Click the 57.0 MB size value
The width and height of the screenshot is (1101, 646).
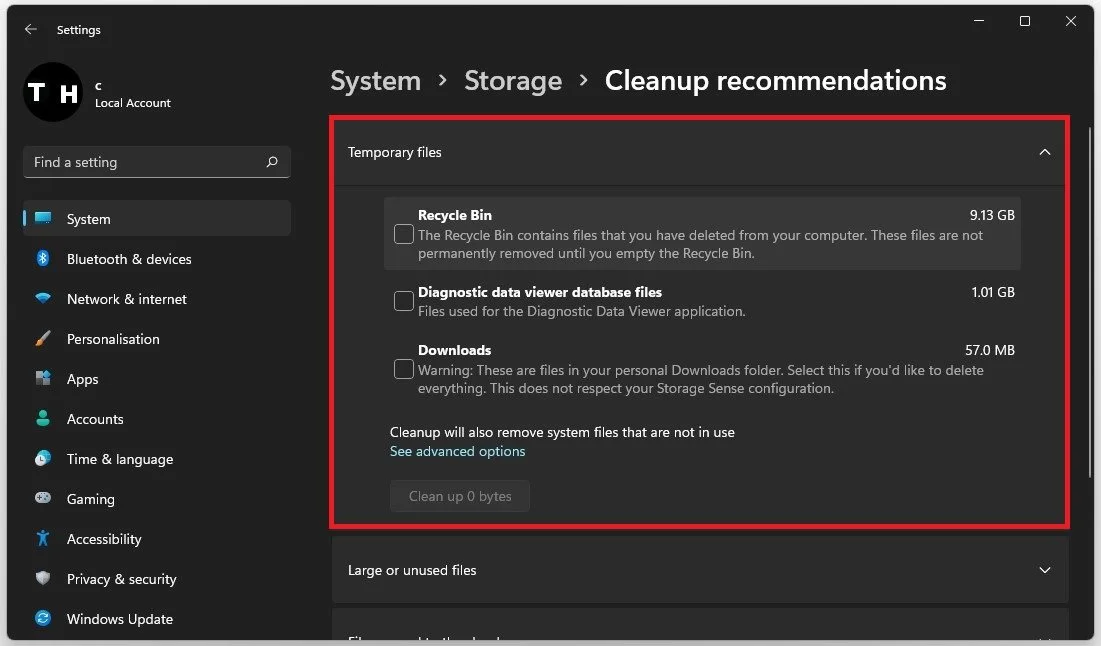[990, 350]
